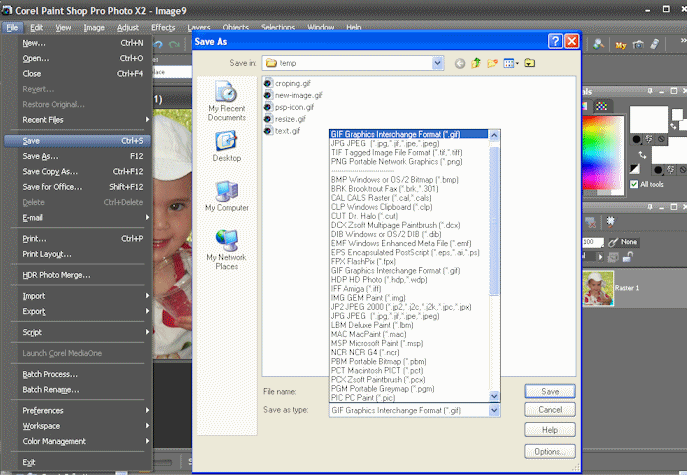The height and width of the screenshot is (475, 687).
Task: Click the Save As dialog help question-mark button
Action: click(x=555, y=41)
